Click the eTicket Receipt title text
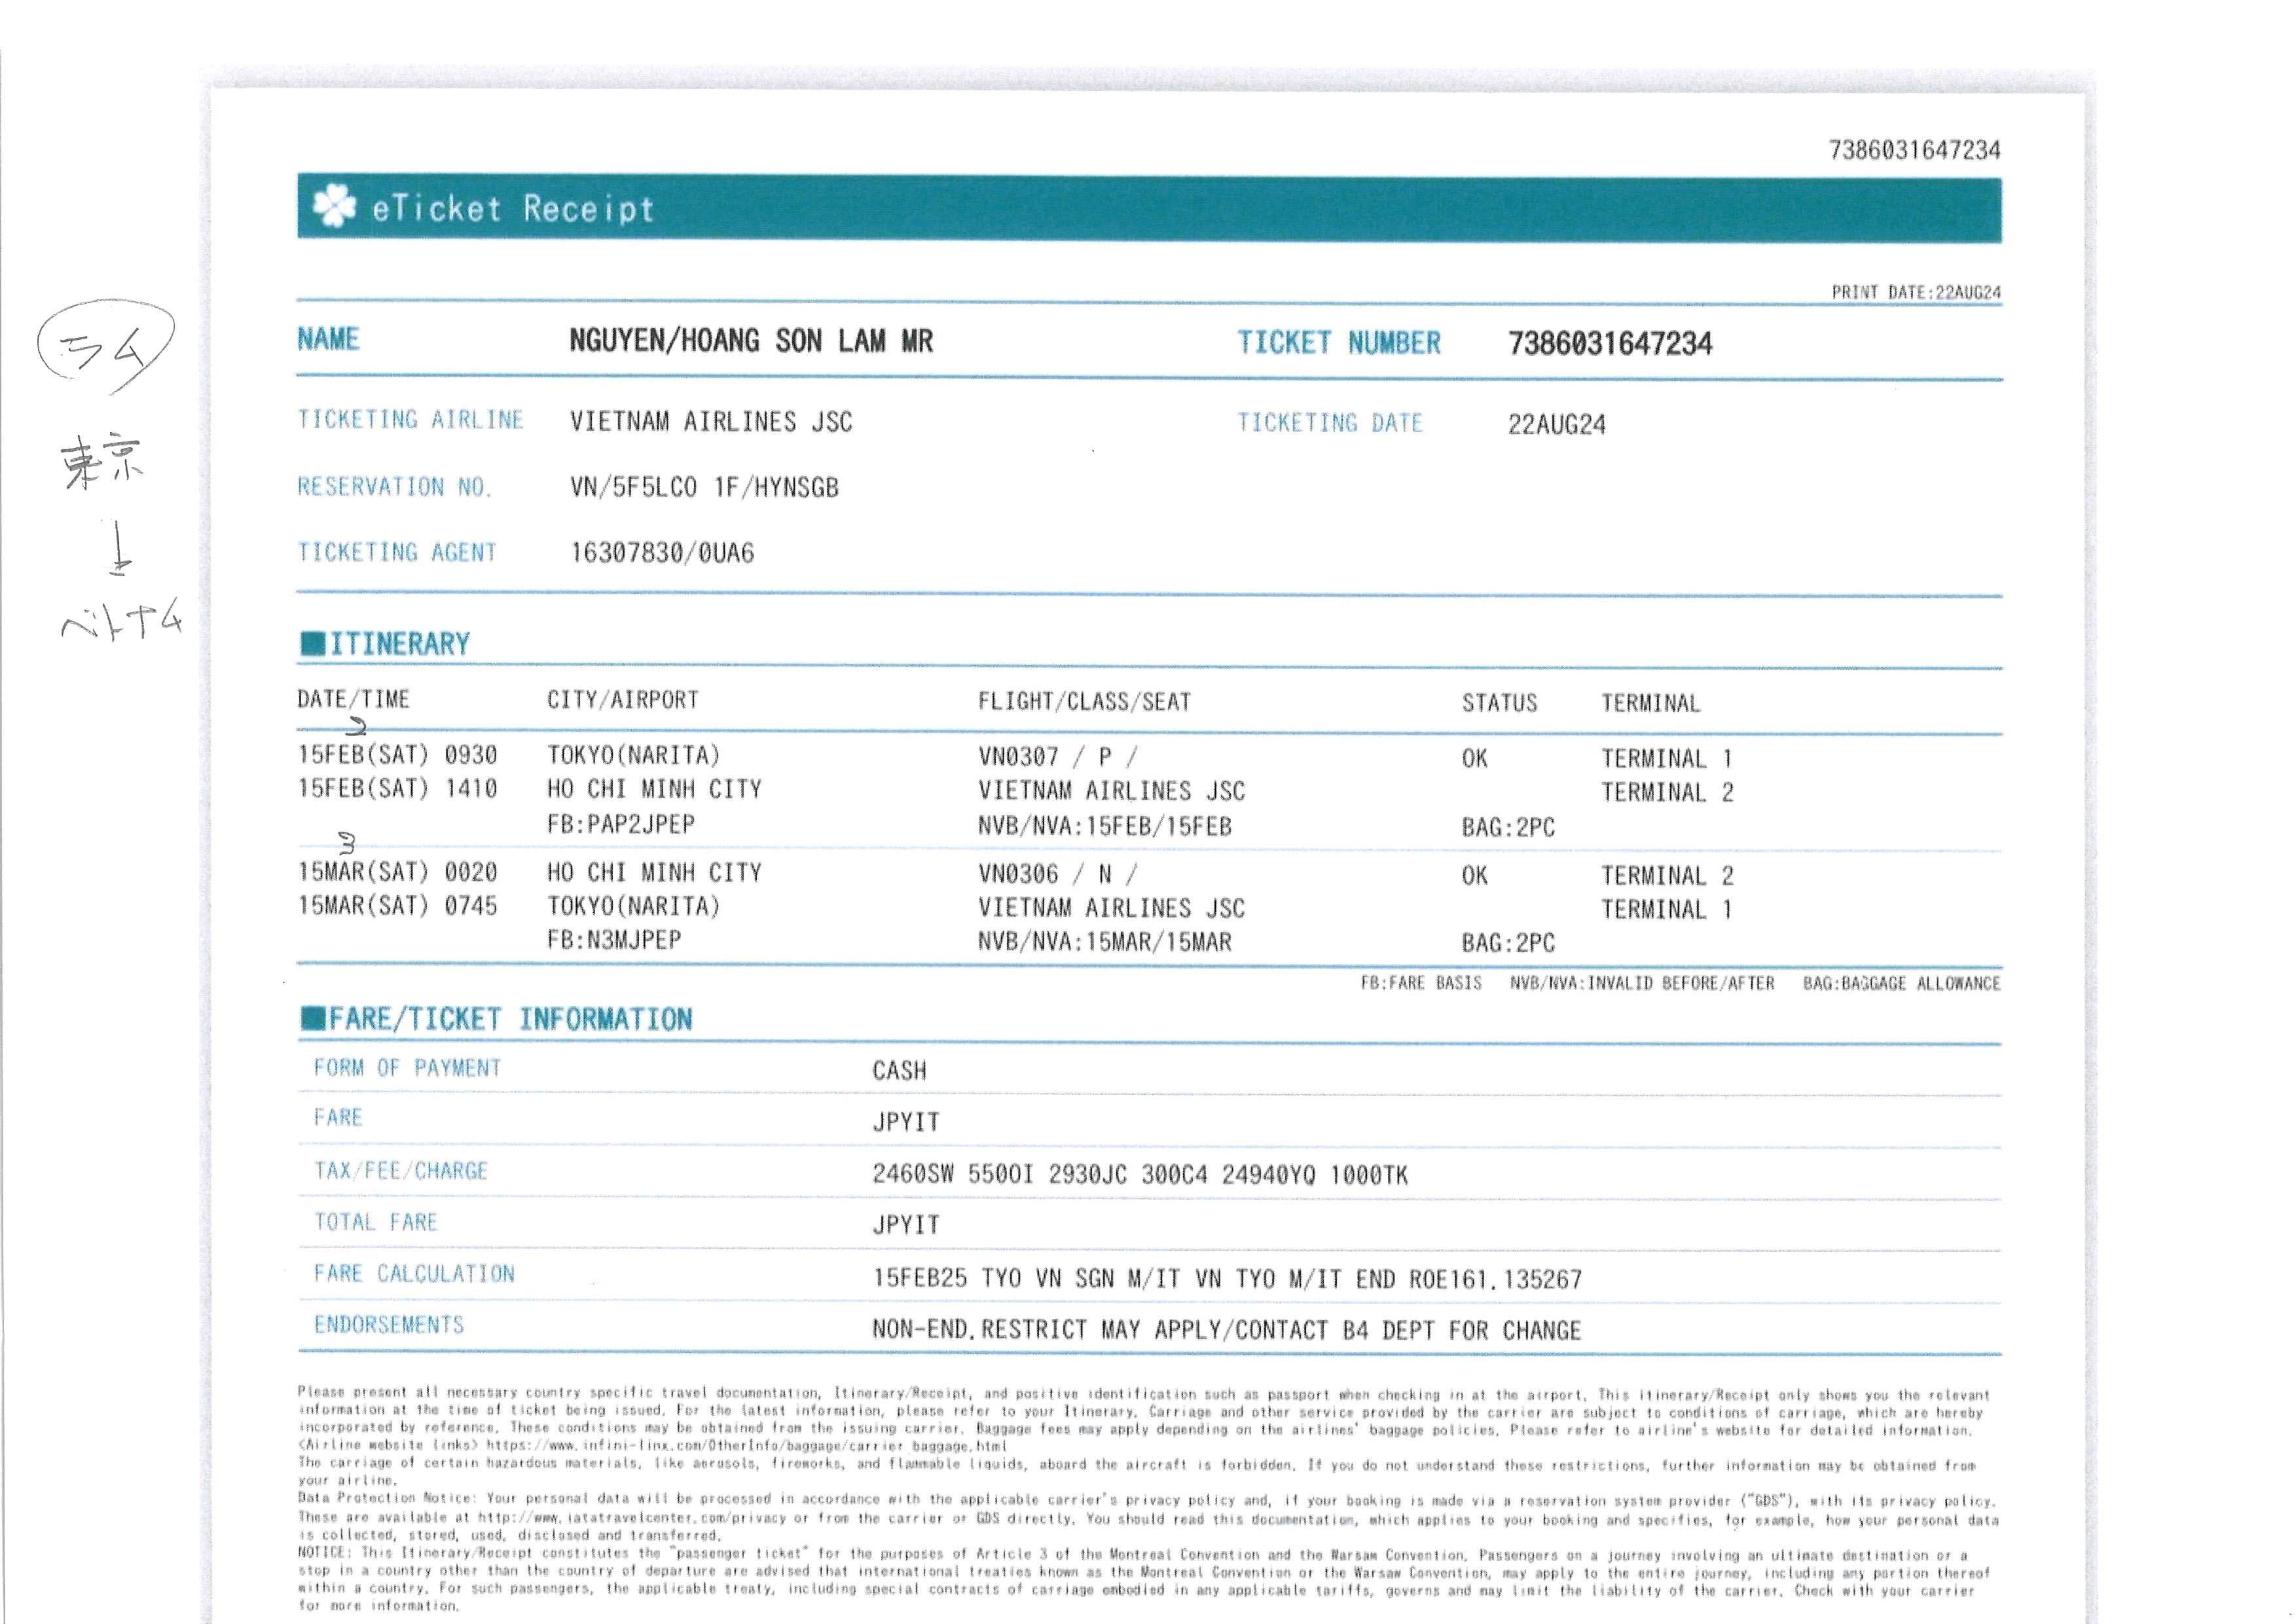 (x=513, y=209)
